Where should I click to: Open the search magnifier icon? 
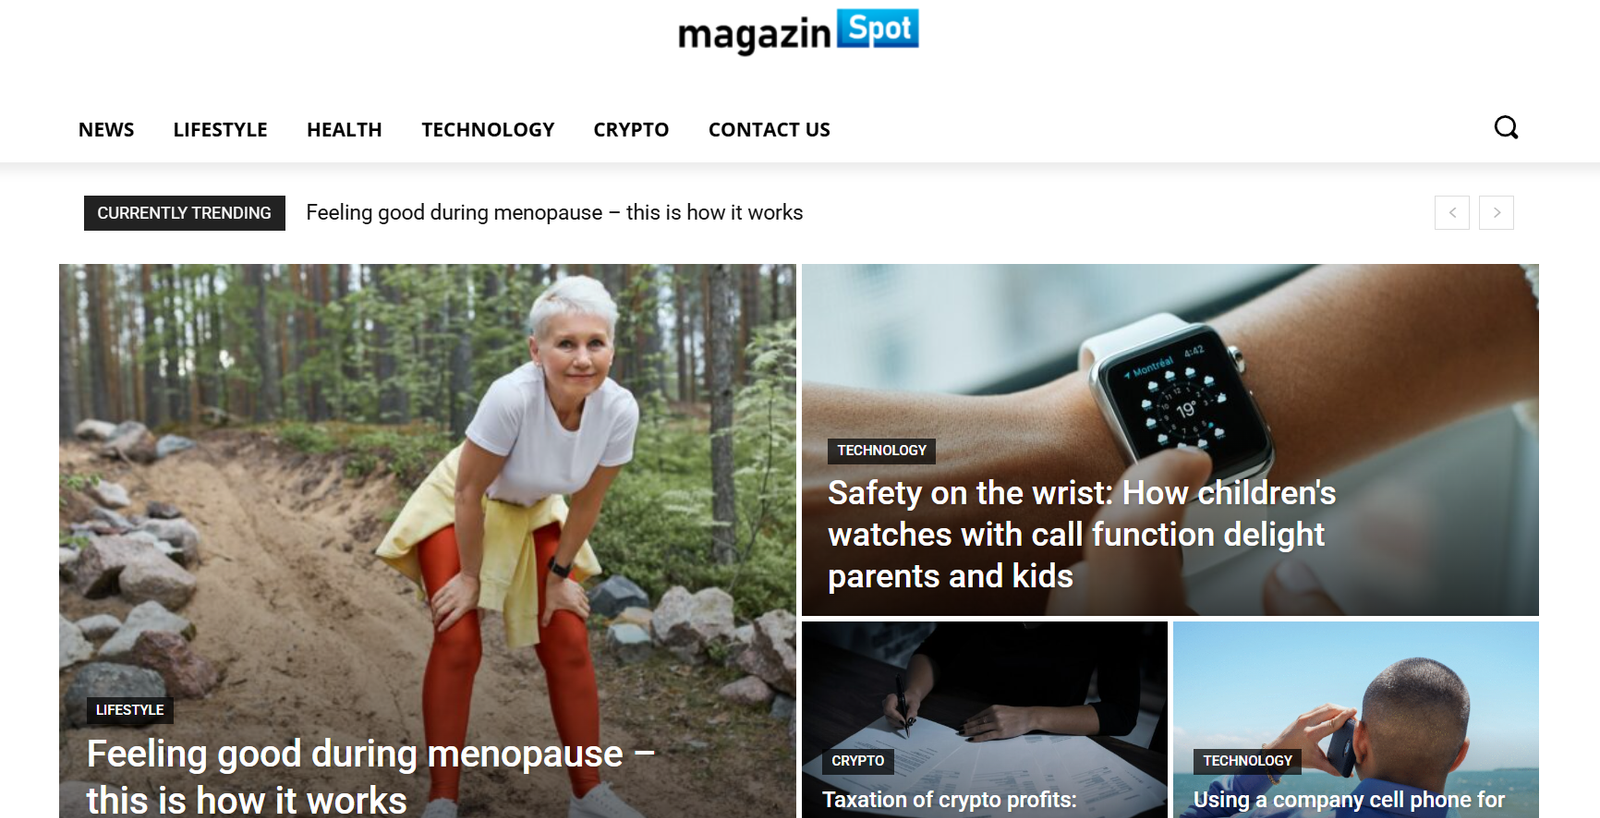click(x=1506, y=128)
